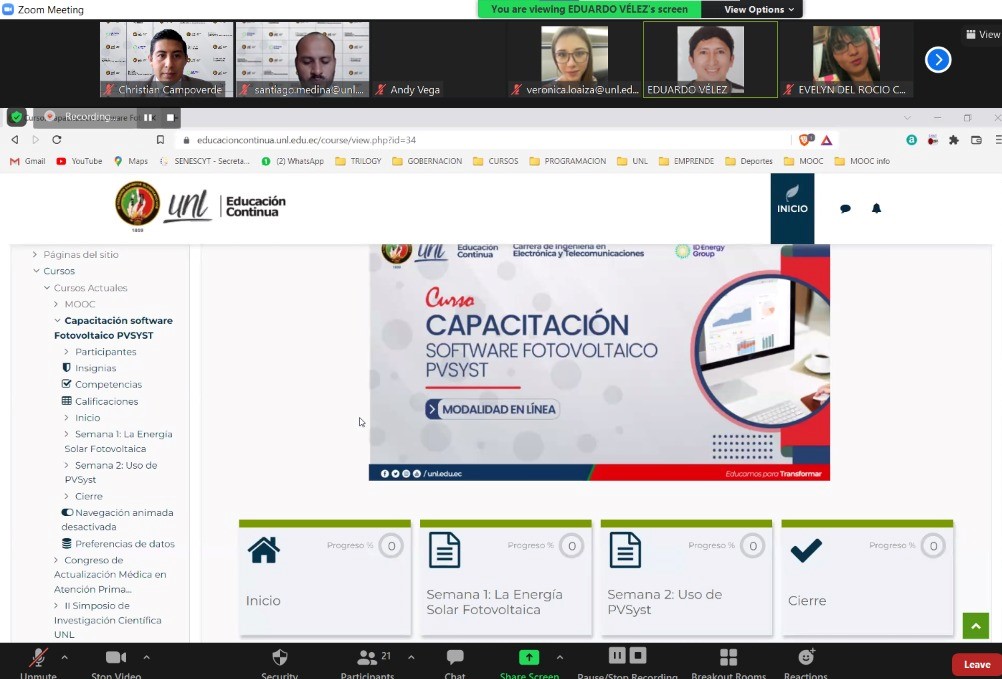Expand Páginas del sitio tree node
1002x679 pixels.
point(35,254)
